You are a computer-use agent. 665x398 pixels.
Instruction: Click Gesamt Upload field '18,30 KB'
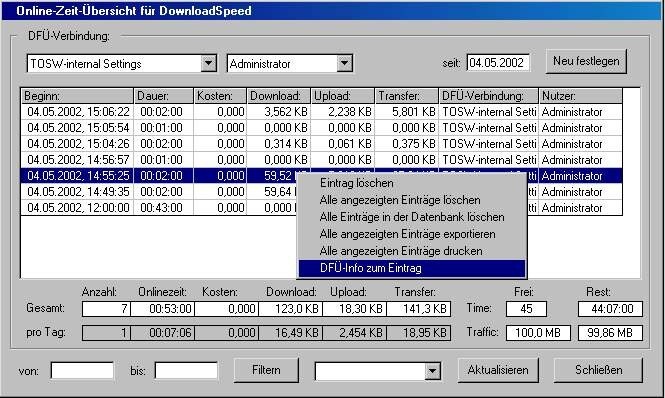click(355, 308)
